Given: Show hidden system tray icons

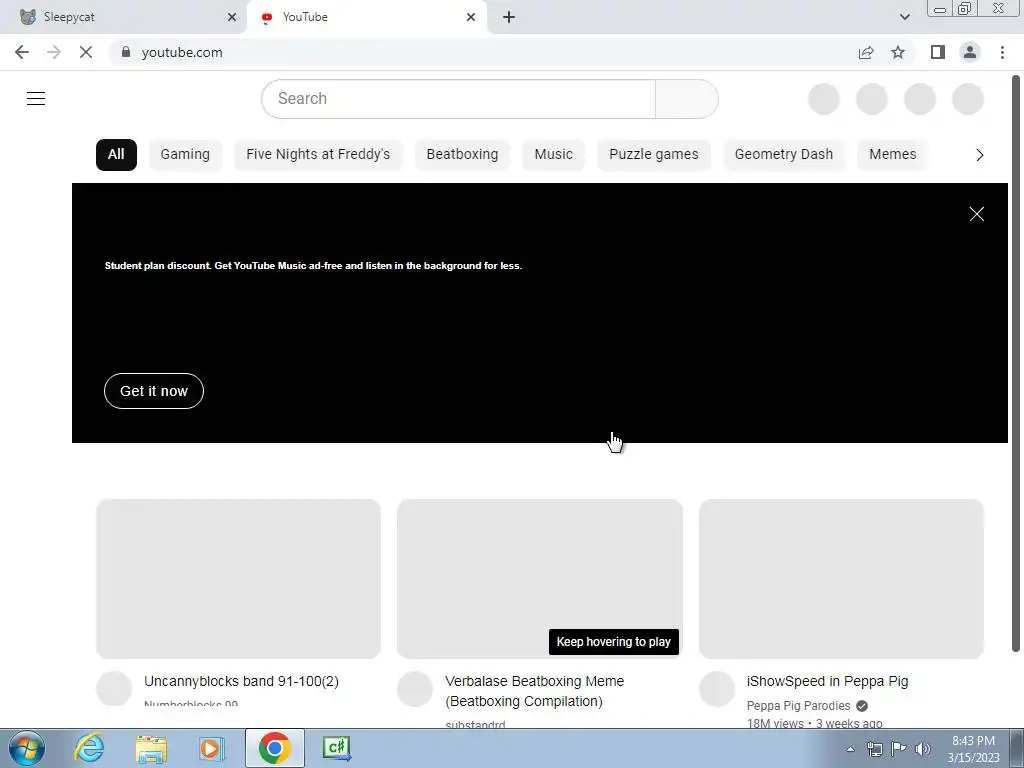Looking at the screenshot, I should (850, 749).
